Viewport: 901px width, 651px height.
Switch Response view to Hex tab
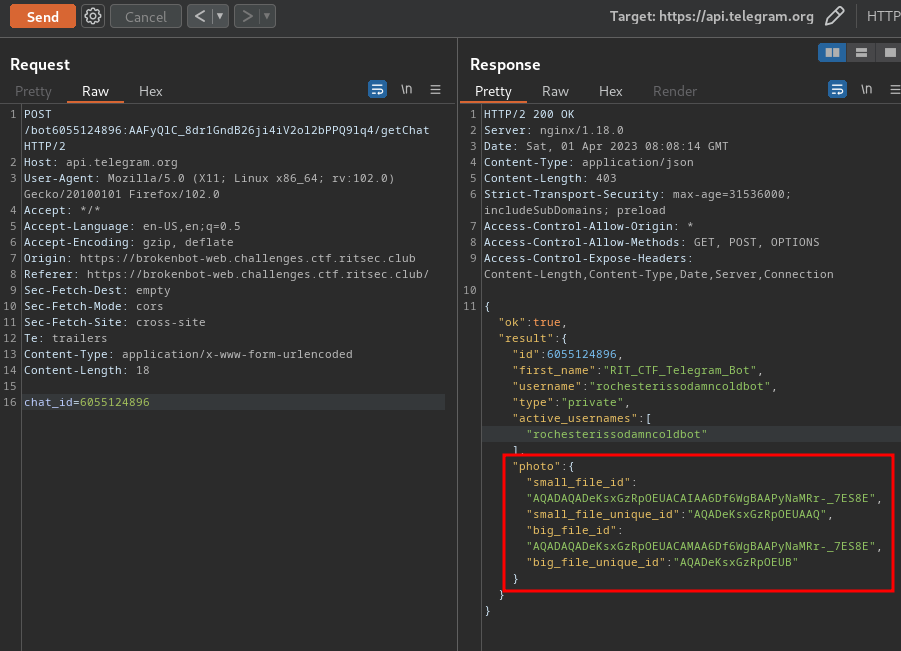[x=610, y=91]
